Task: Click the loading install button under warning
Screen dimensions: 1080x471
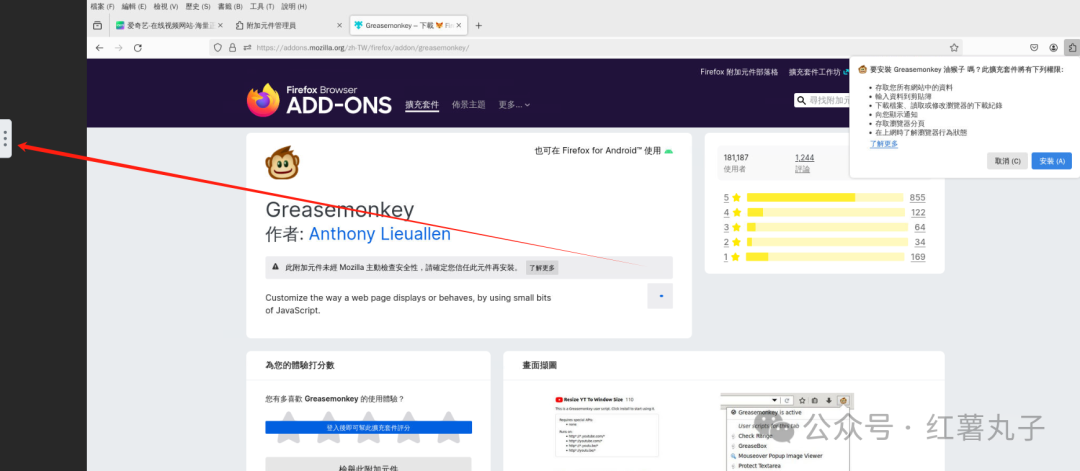Action: (660, 296)
